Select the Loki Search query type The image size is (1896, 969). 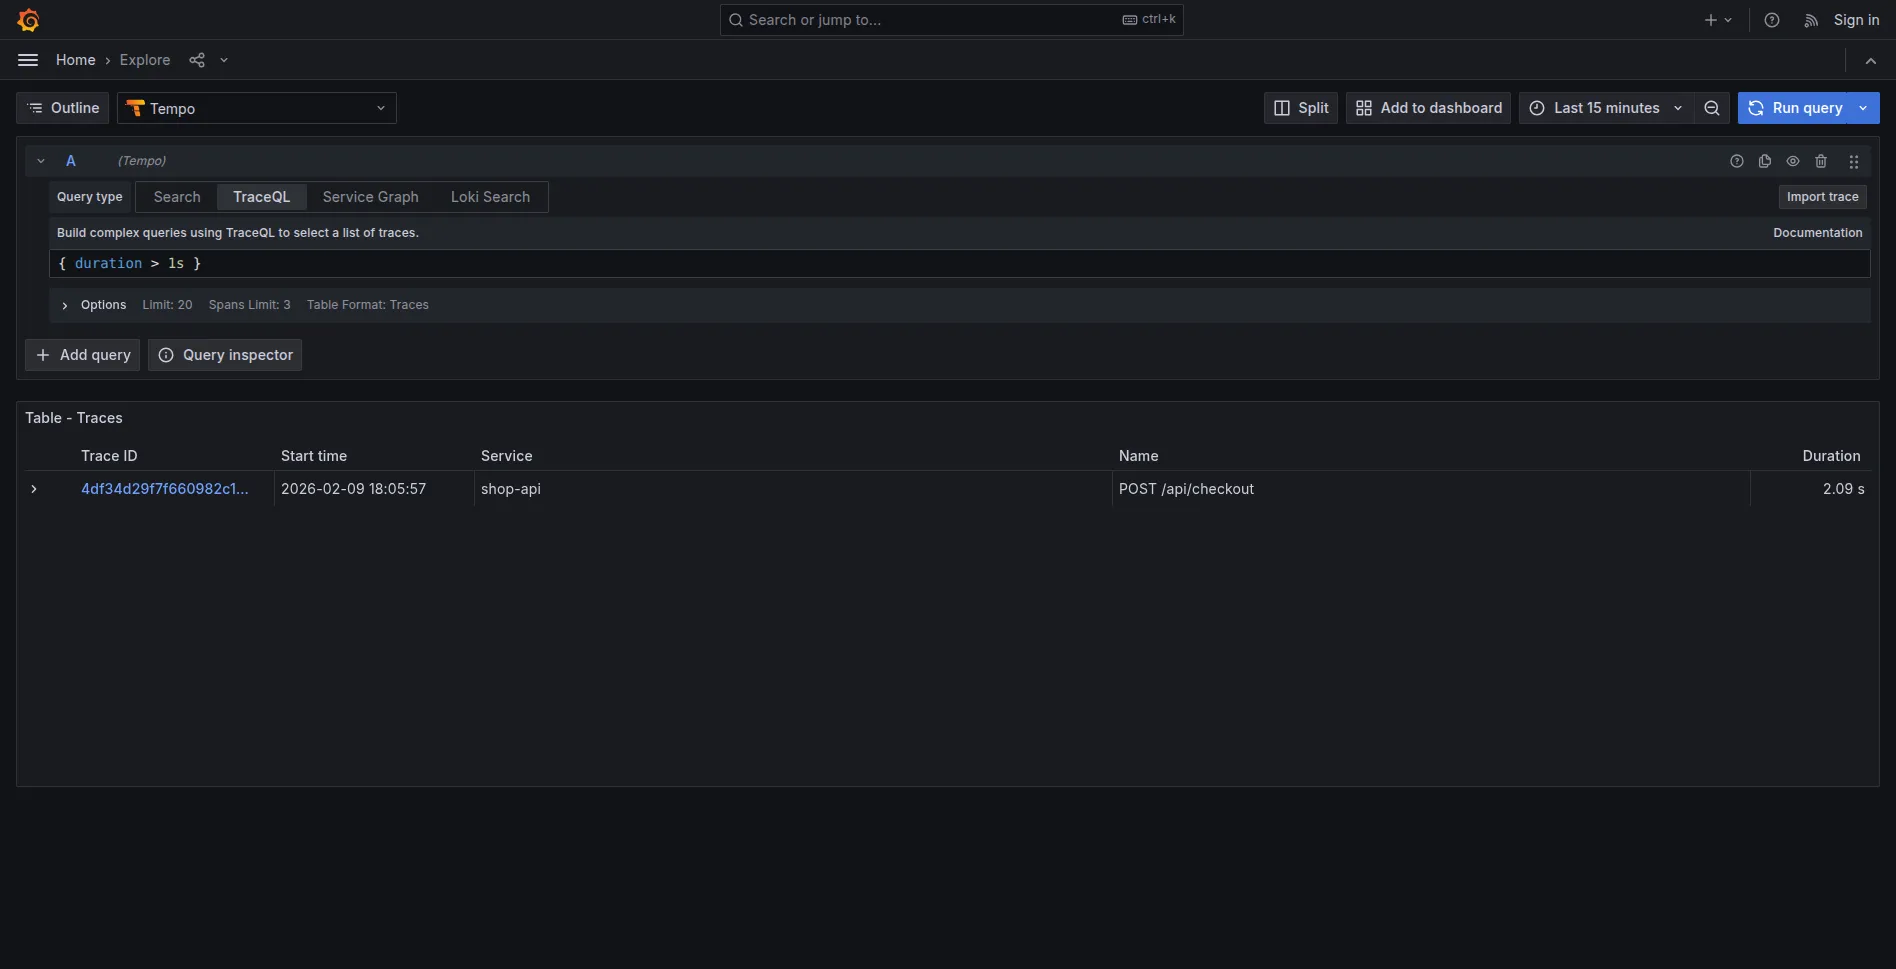coord(490,197)
